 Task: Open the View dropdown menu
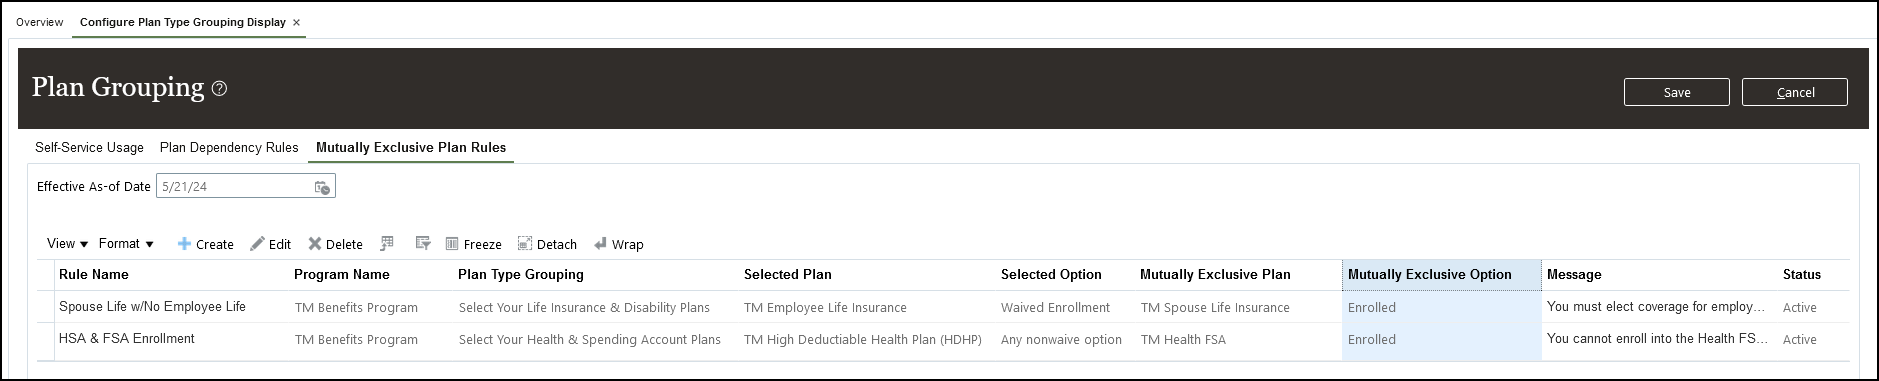[x=67, y=243]
